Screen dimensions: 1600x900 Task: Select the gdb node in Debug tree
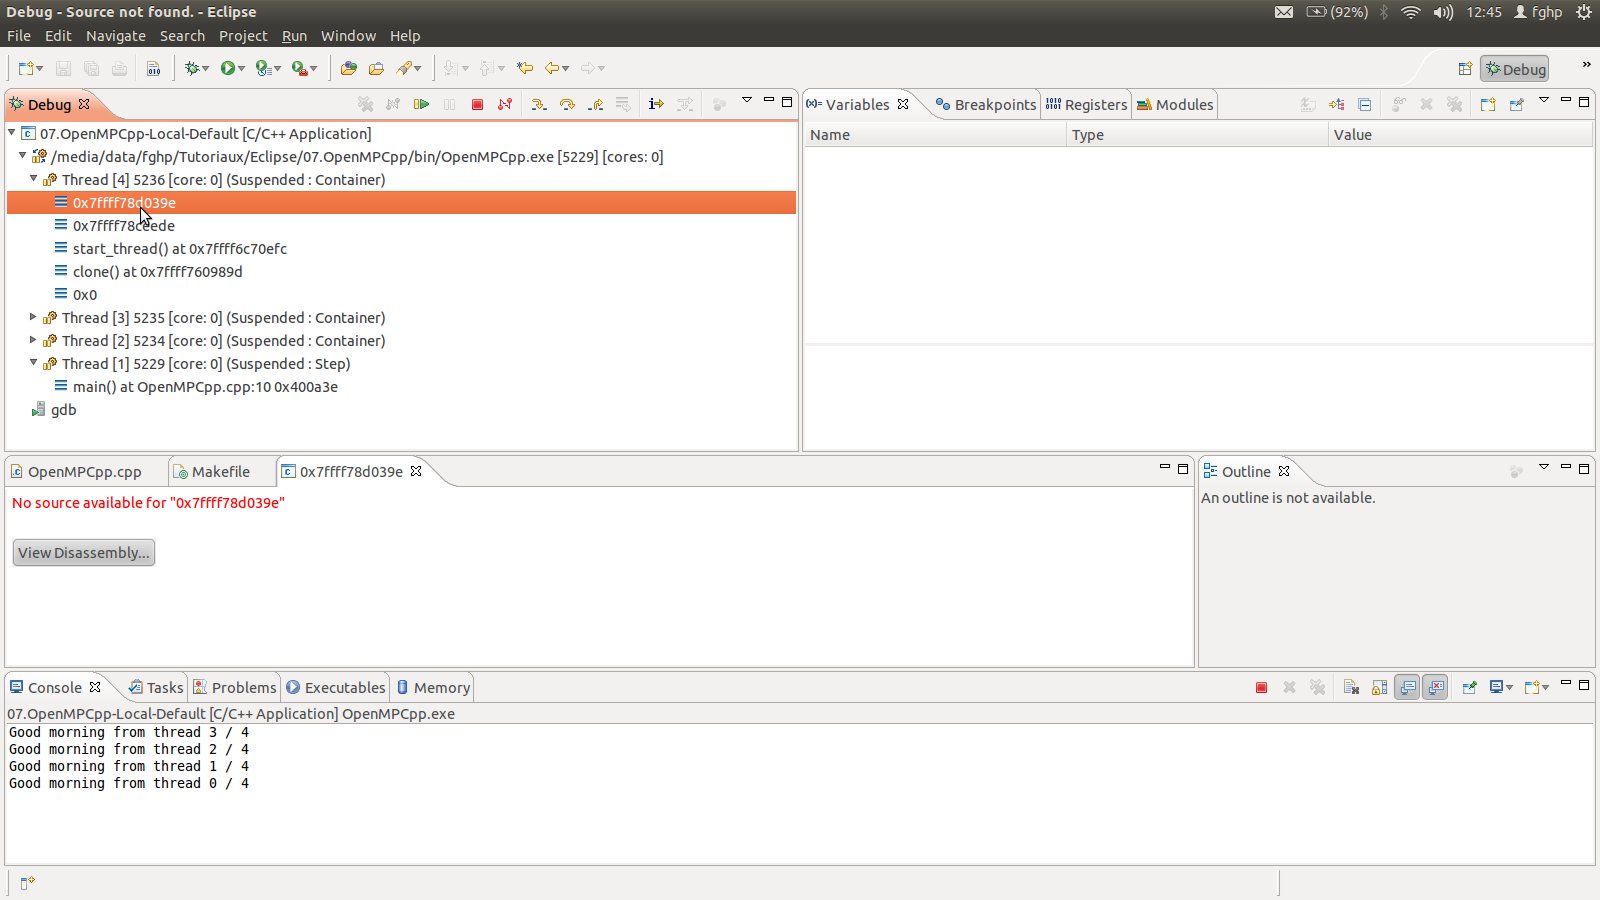coord(63,409)
